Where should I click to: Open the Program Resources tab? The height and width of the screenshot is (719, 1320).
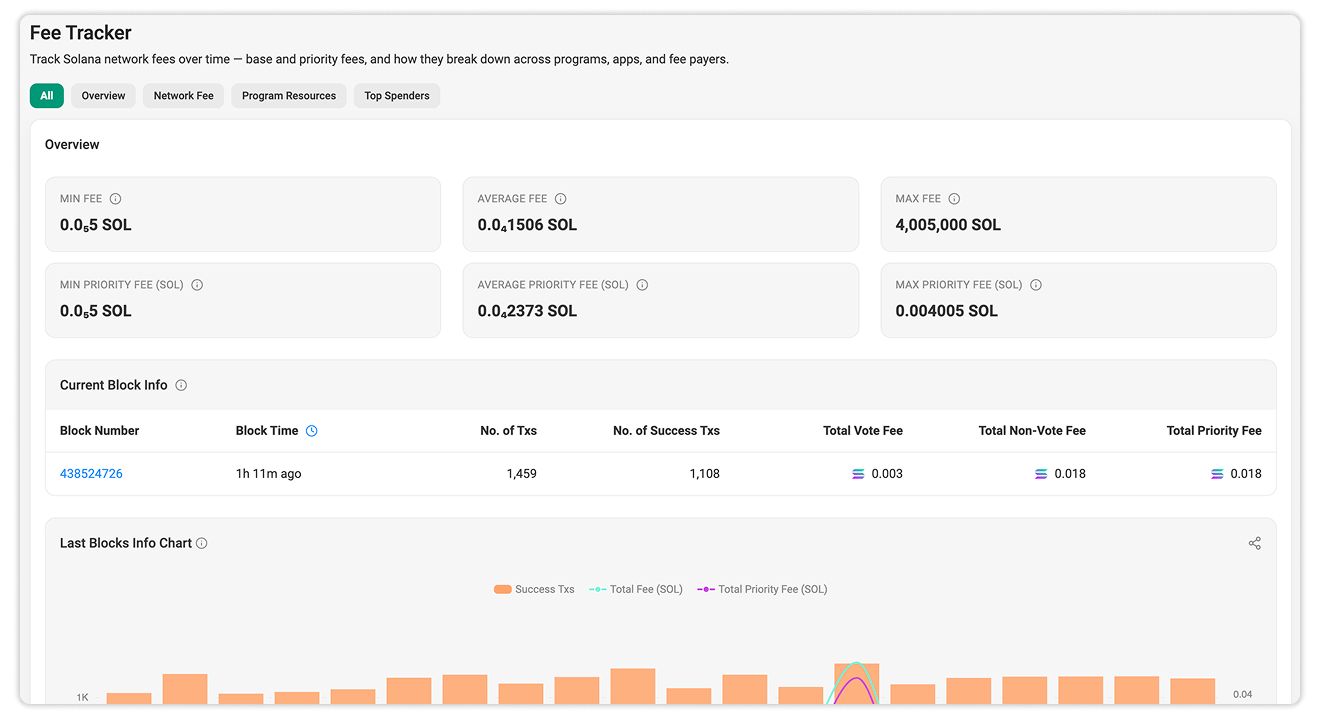pos(289,96)
